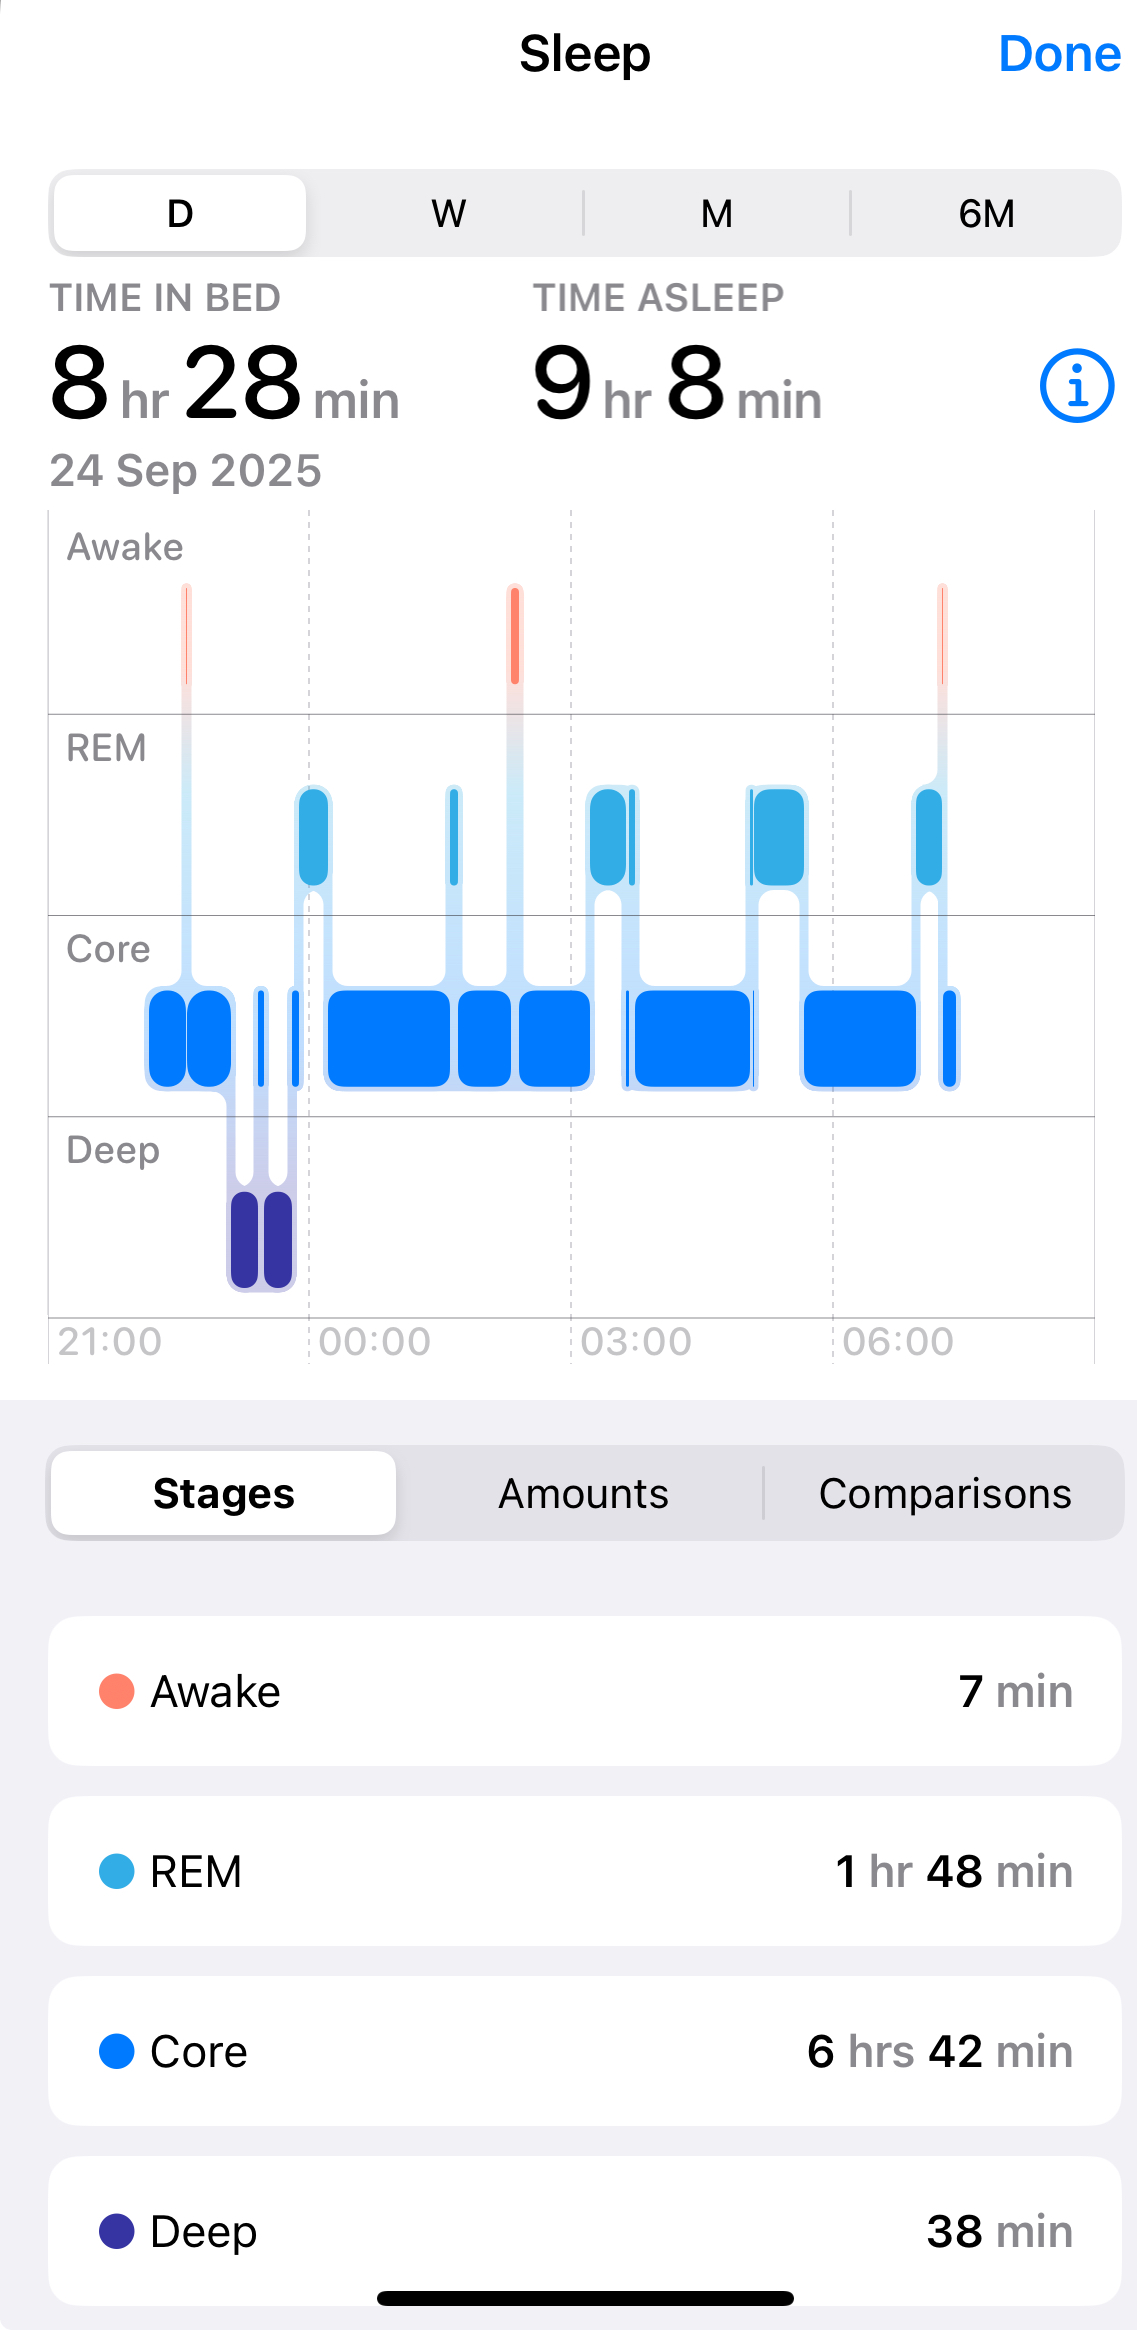
Task: Tap the dark purple Deep sleep bar in chart
Action: tap(245, 1239)
